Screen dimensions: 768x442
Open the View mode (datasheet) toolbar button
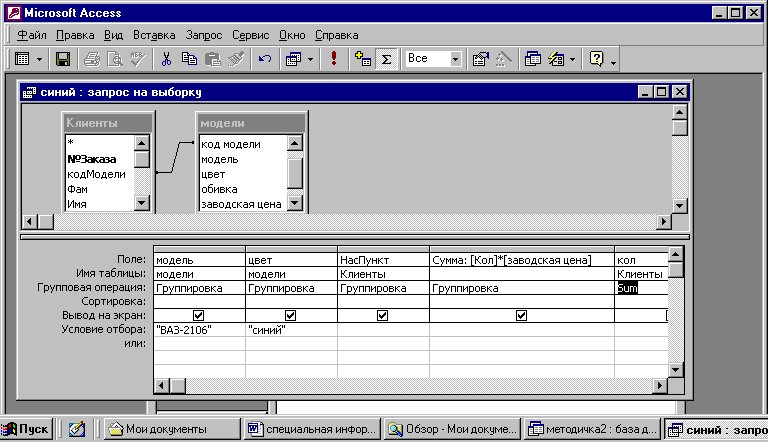click(x=22, y=59)
